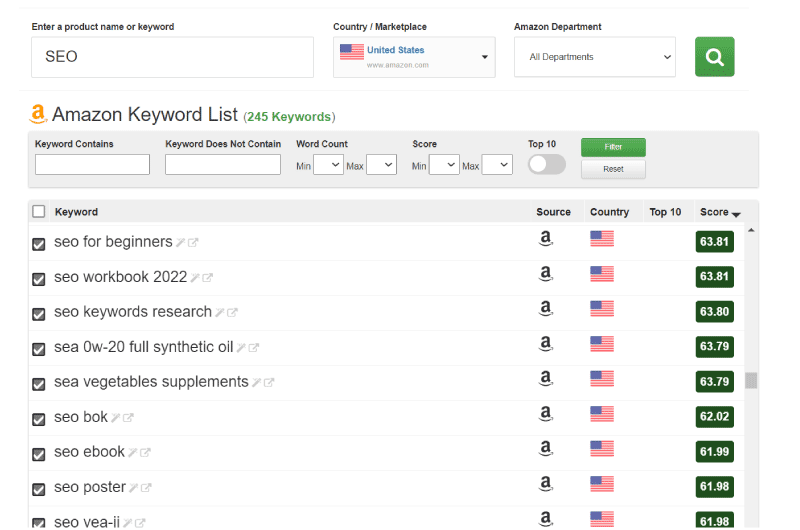Click the scrollbar up arrow of keyword list
Viewport: 800px width, 530px height.
[751, 231]
